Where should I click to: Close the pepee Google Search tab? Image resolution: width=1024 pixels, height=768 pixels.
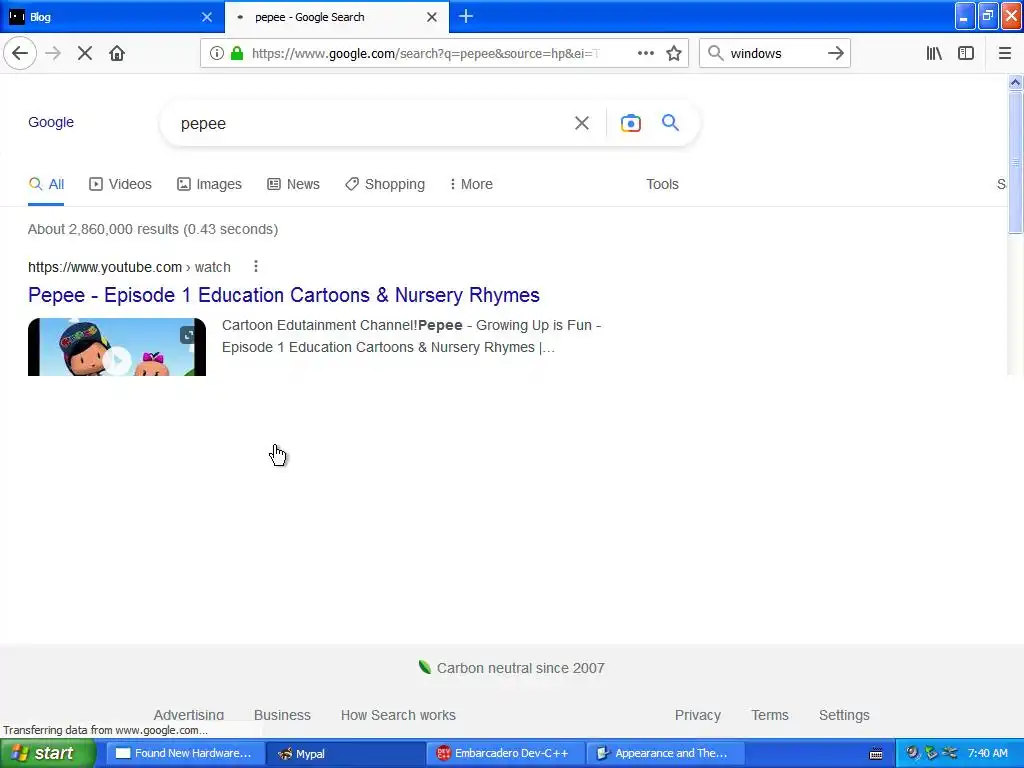pyautogui.click(x=432, y=17)
